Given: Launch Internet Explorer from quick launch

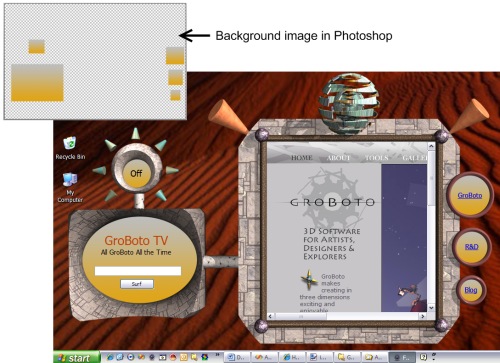Looking at the screenshot, I should pyautogui.click(x=110, y=357).
